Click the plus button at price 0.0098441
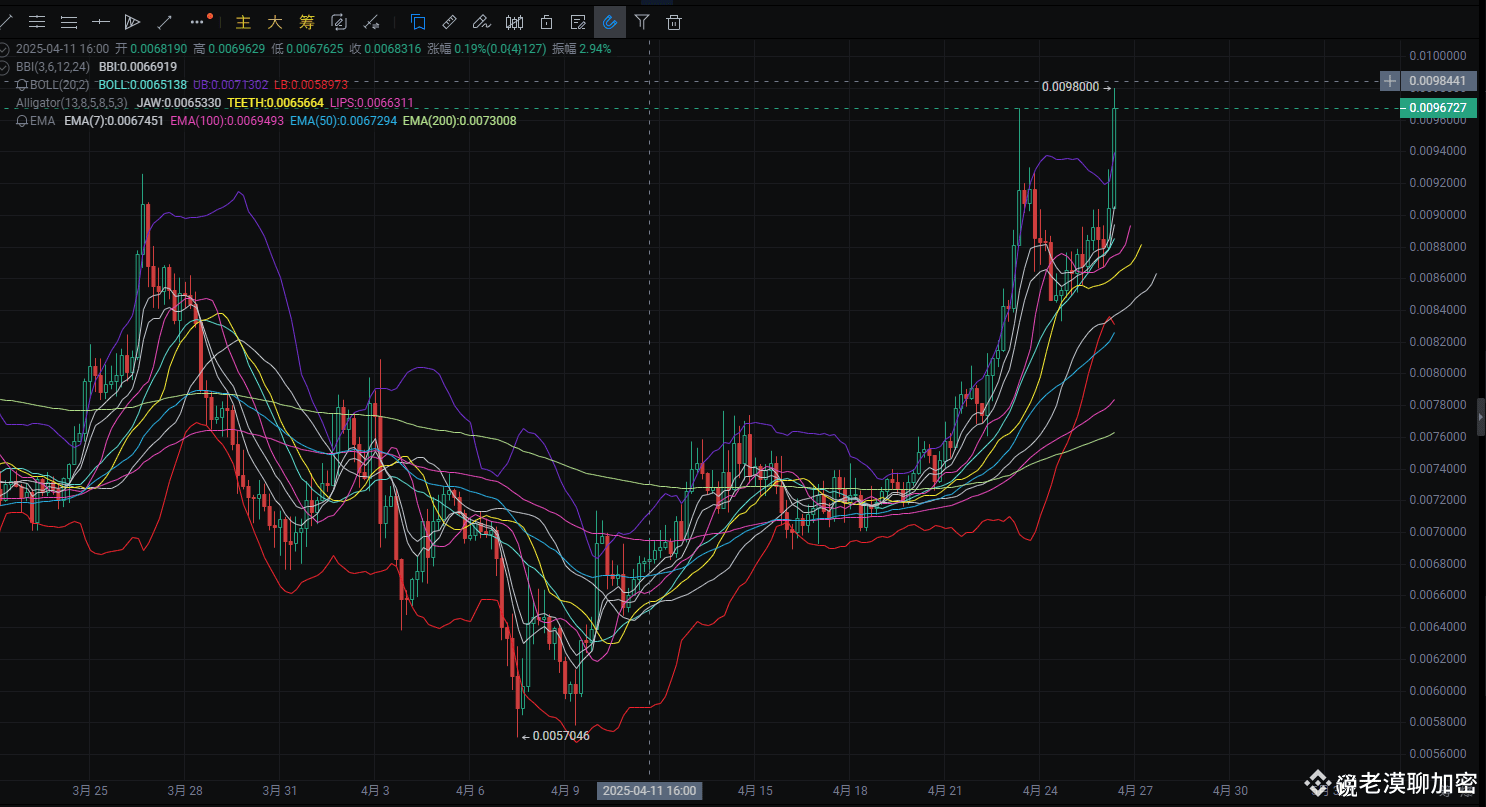This screenshot has height=807, width=1486. click(x=1390, y=80)
